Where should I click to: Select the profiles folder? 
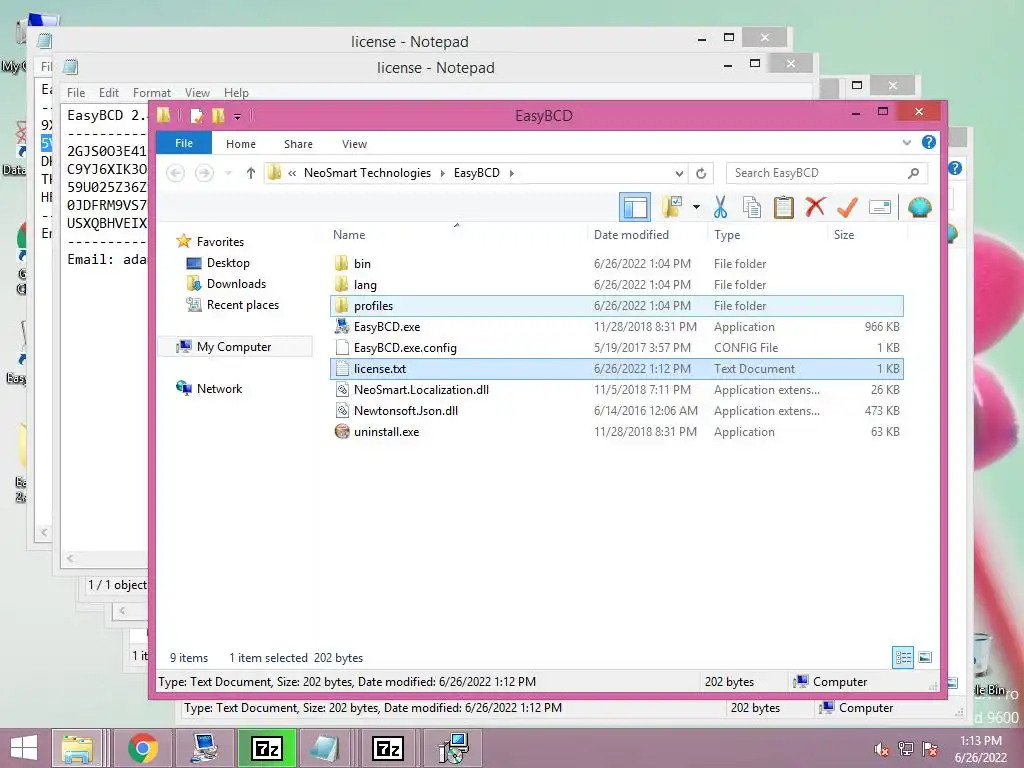[617, 306]
